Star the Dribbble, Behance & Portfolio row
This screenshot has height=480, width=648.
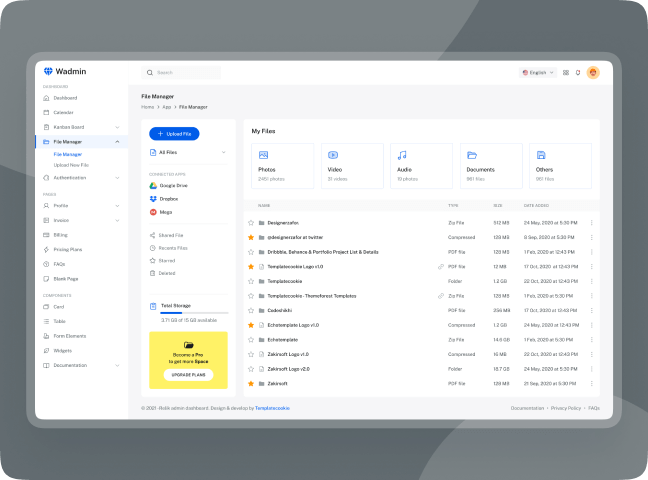pos(251,252)
